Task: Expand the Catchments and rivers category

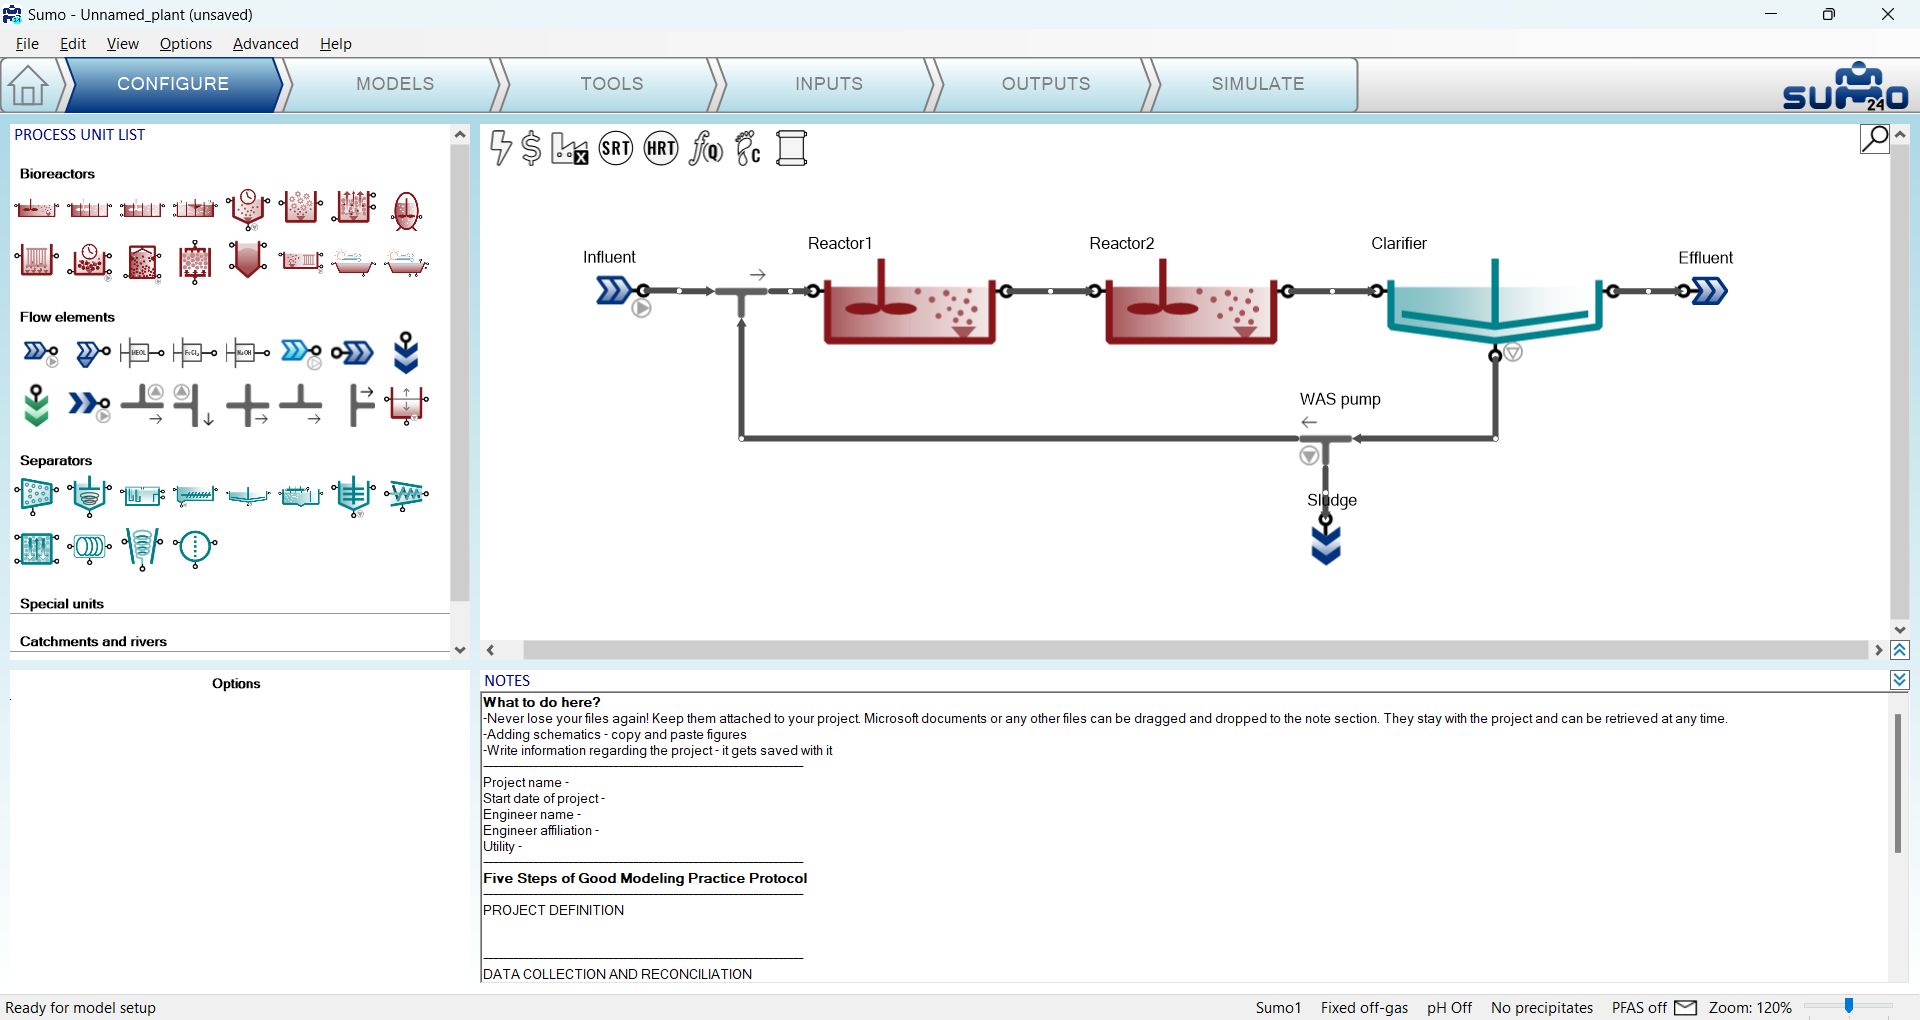Action: pos(93,642)
